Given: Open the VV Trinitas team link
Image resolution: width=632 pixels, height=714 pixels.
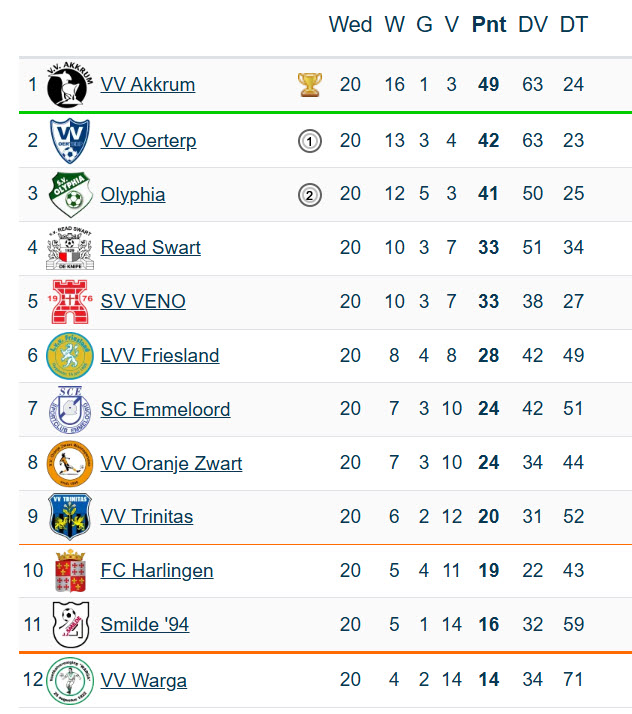Looking at the screenshot, I should click(x=147, y=517).
